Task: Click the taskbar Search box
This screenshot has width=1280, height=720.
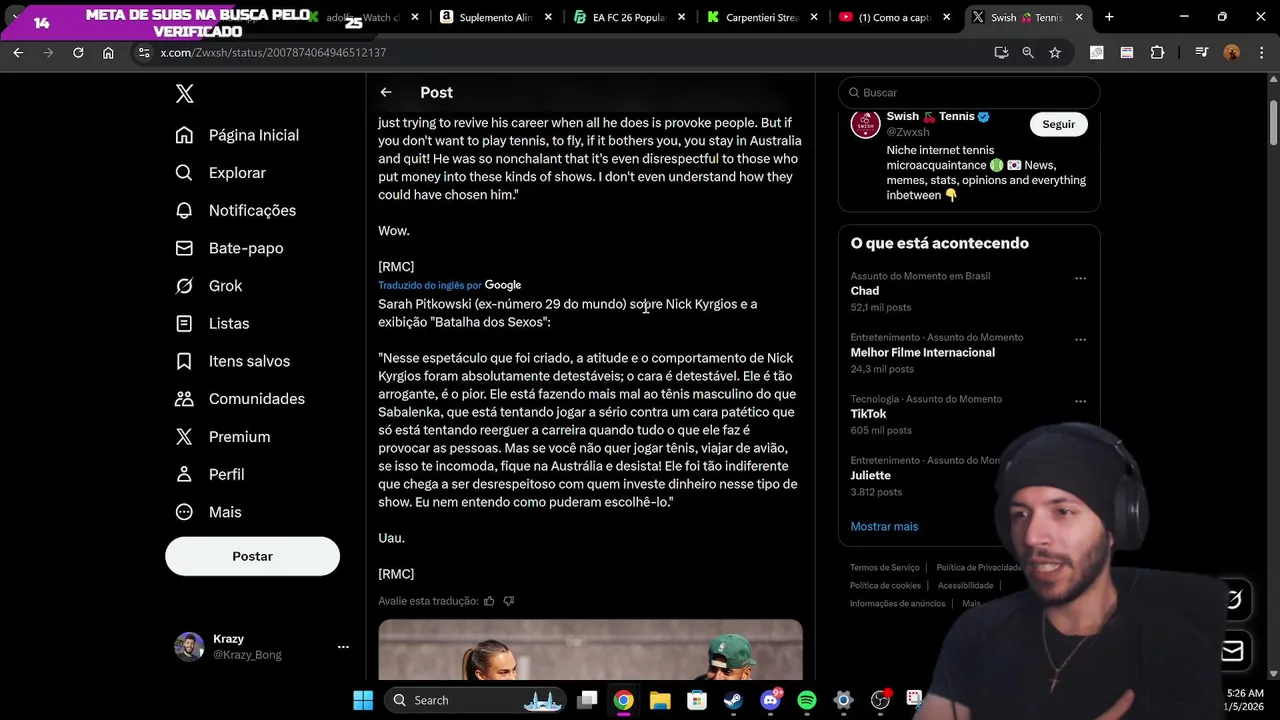Action: point(475,700)
